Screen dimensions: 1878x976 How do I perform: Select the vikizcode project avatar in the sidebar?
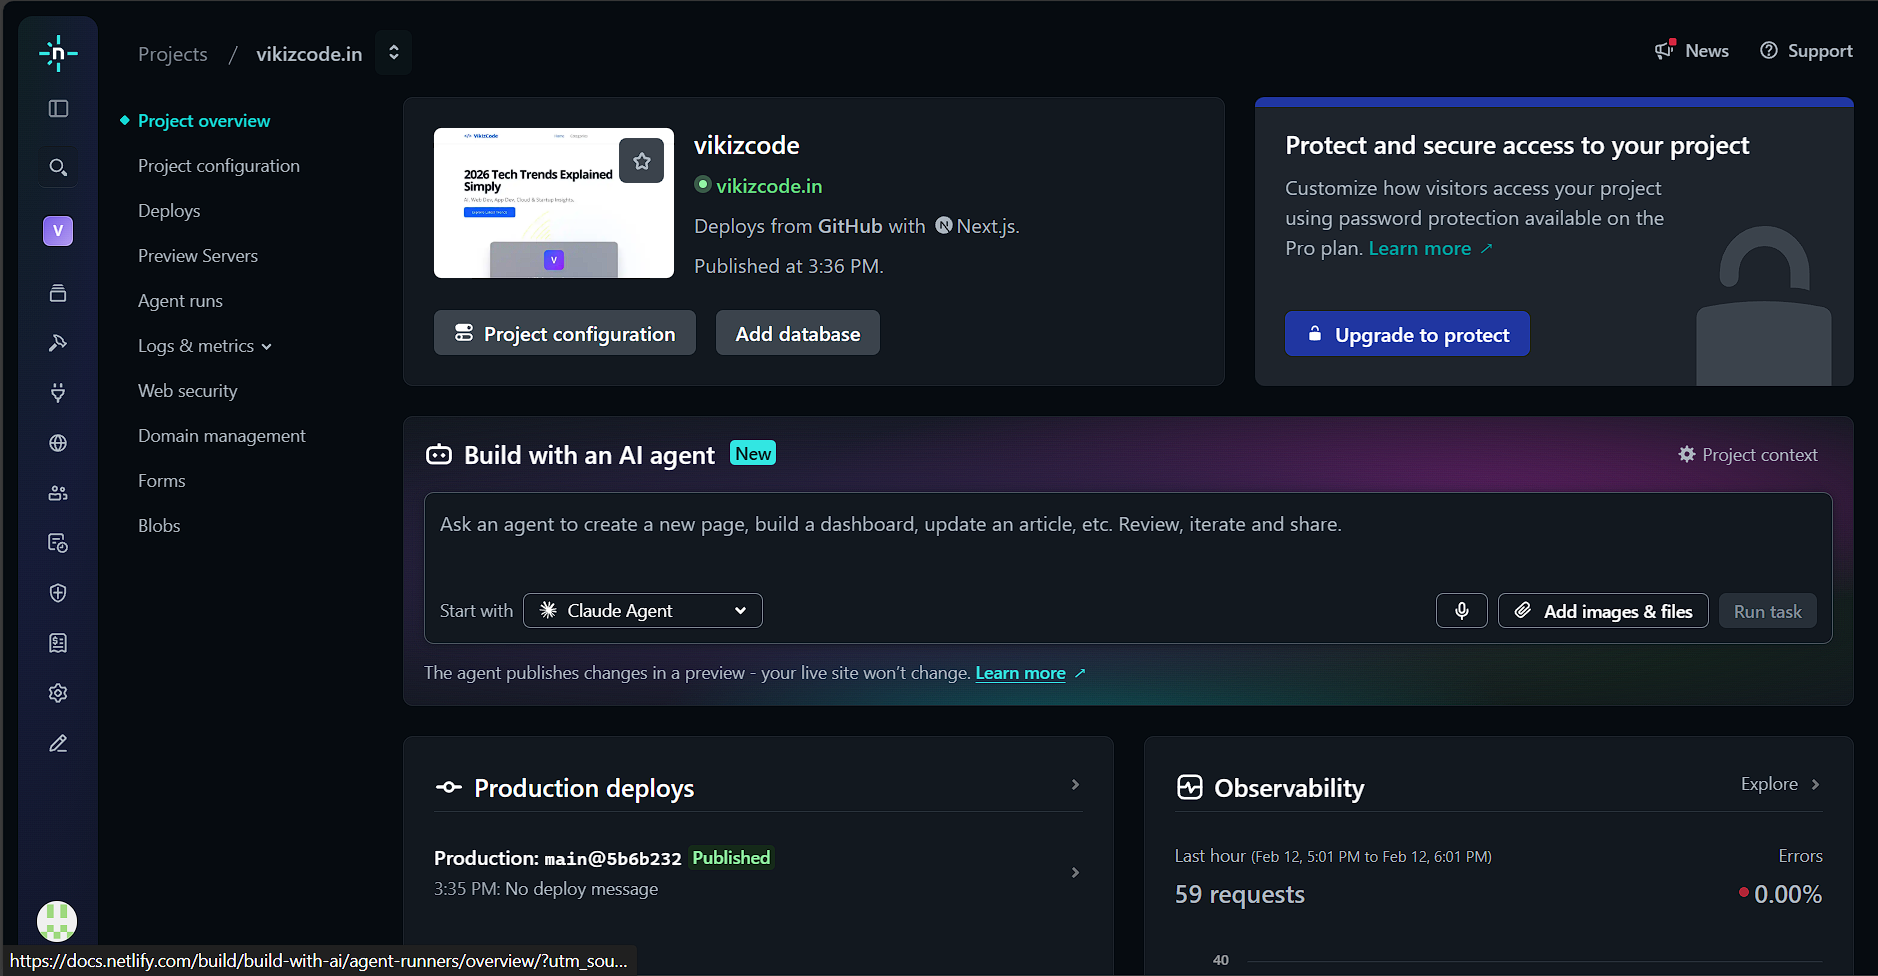point(57,231)
